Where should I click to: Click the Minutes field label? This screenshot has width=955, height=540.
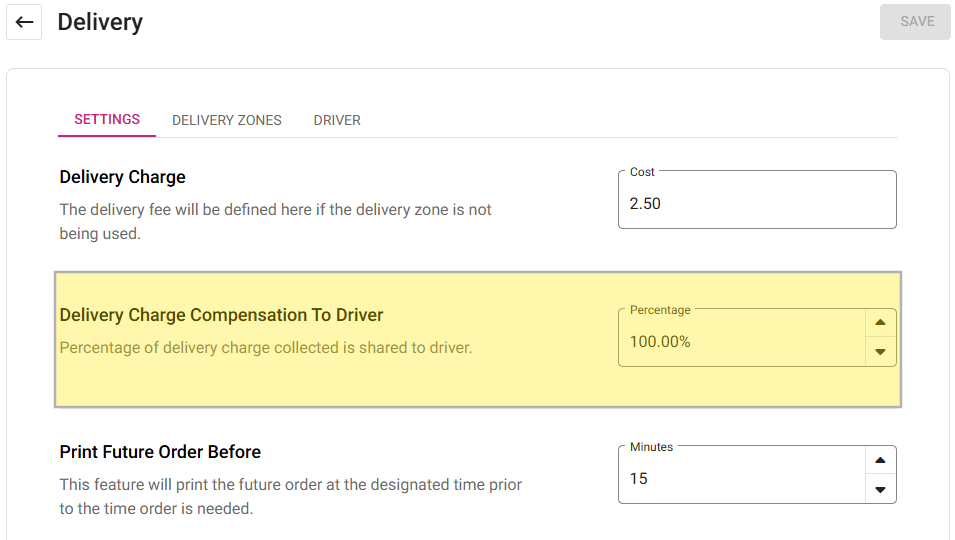pyautogui.click(x=651, y=447)
